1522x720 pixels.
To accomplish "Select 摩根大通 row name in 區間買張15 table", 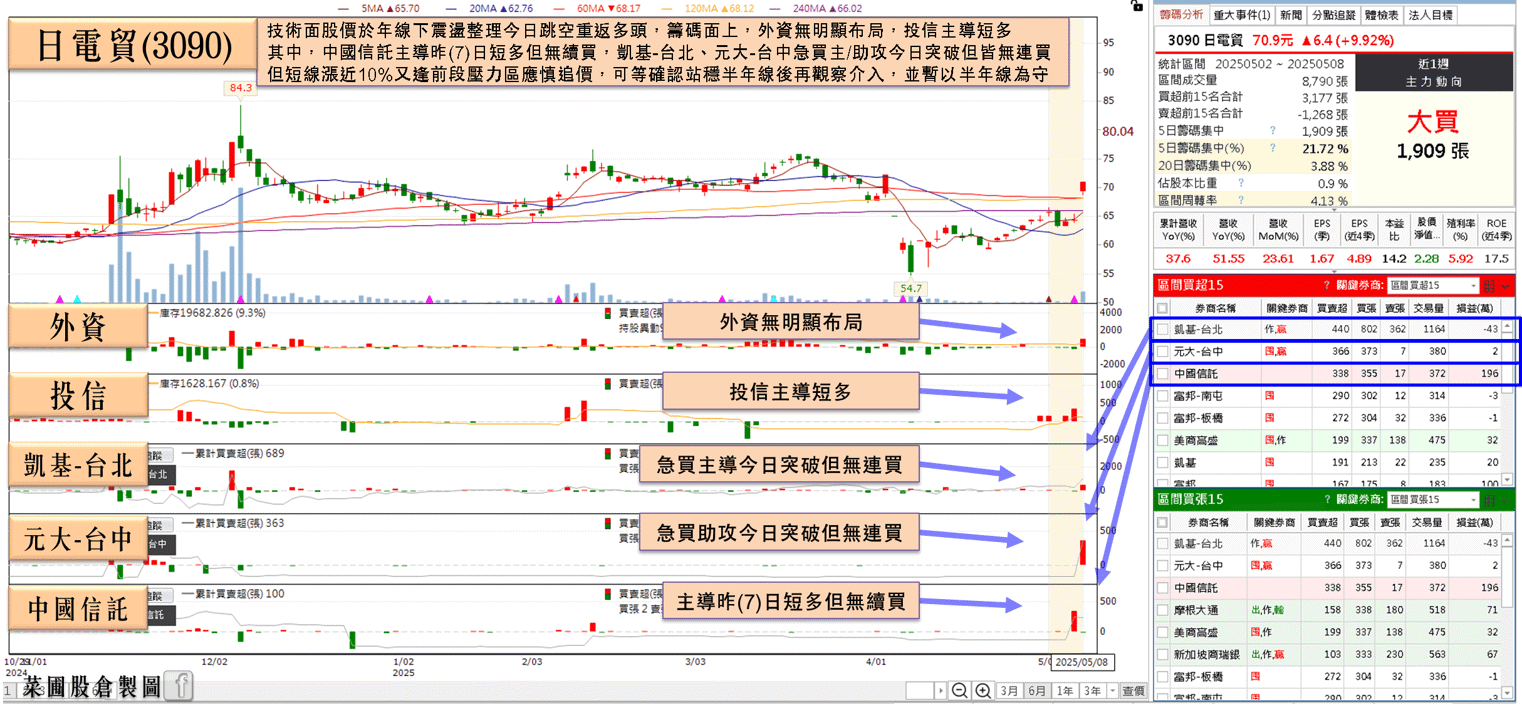I will pyautogui.click(x=1194, y=610).
